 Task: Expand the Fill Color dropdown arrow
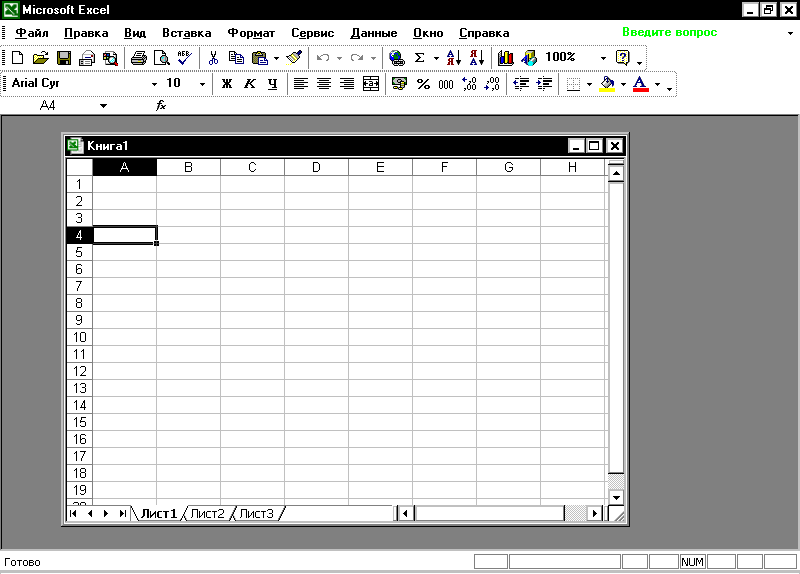point(623,84)
